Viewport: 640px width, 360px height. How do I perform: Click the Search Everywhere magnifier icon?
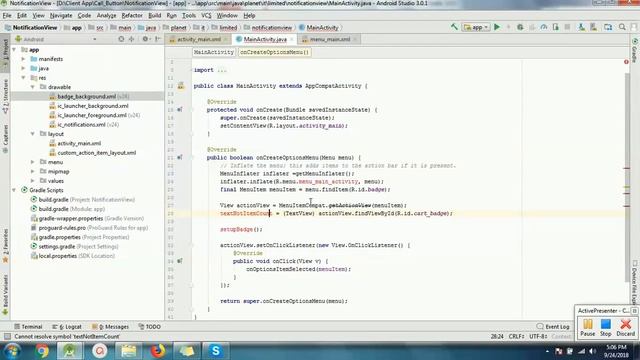(622, 27)
